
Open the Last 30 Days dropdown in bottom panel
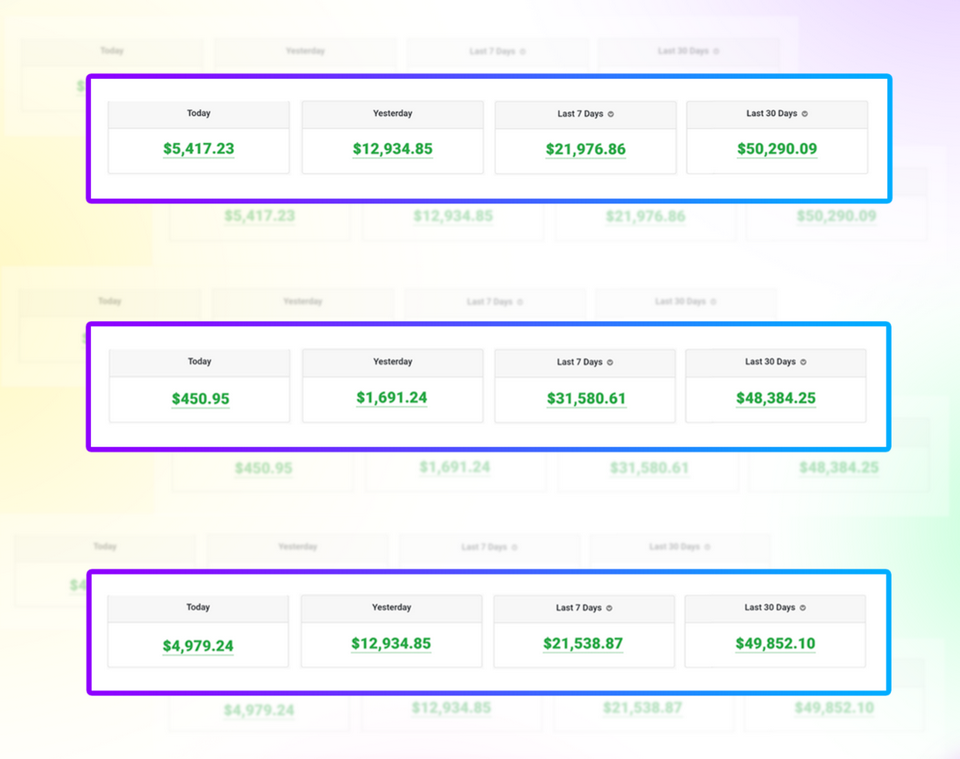coord(775,607)
